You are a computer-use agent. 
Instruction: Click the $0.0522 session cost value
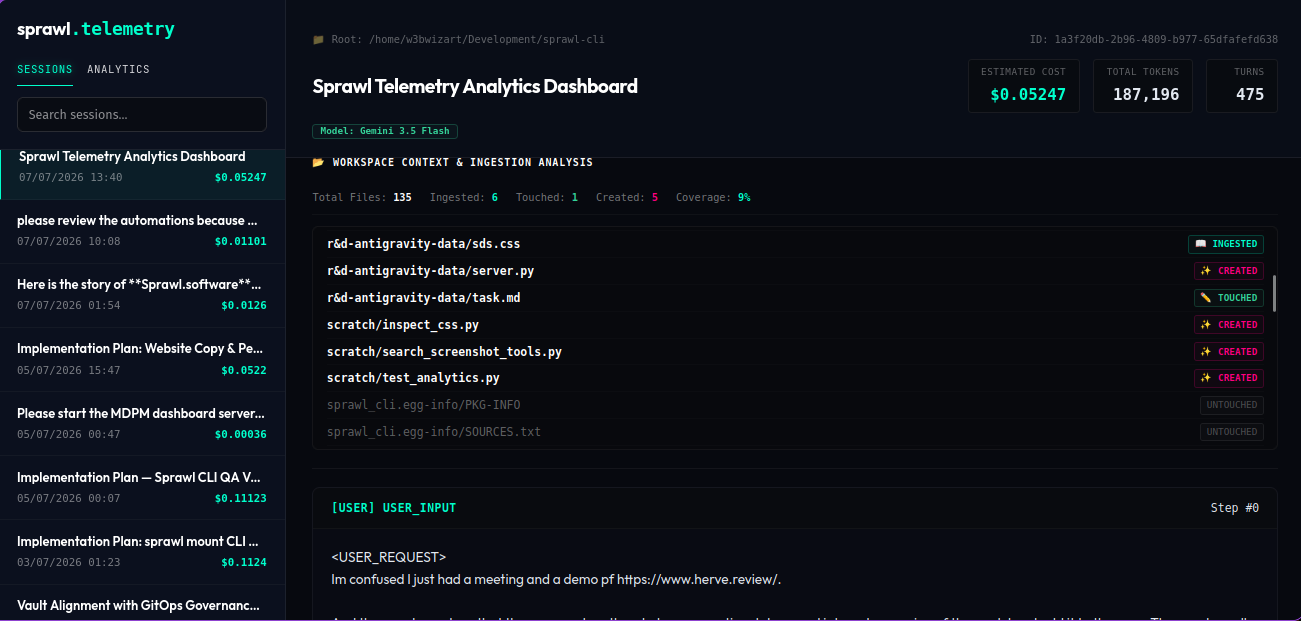[x=244, y=370]
